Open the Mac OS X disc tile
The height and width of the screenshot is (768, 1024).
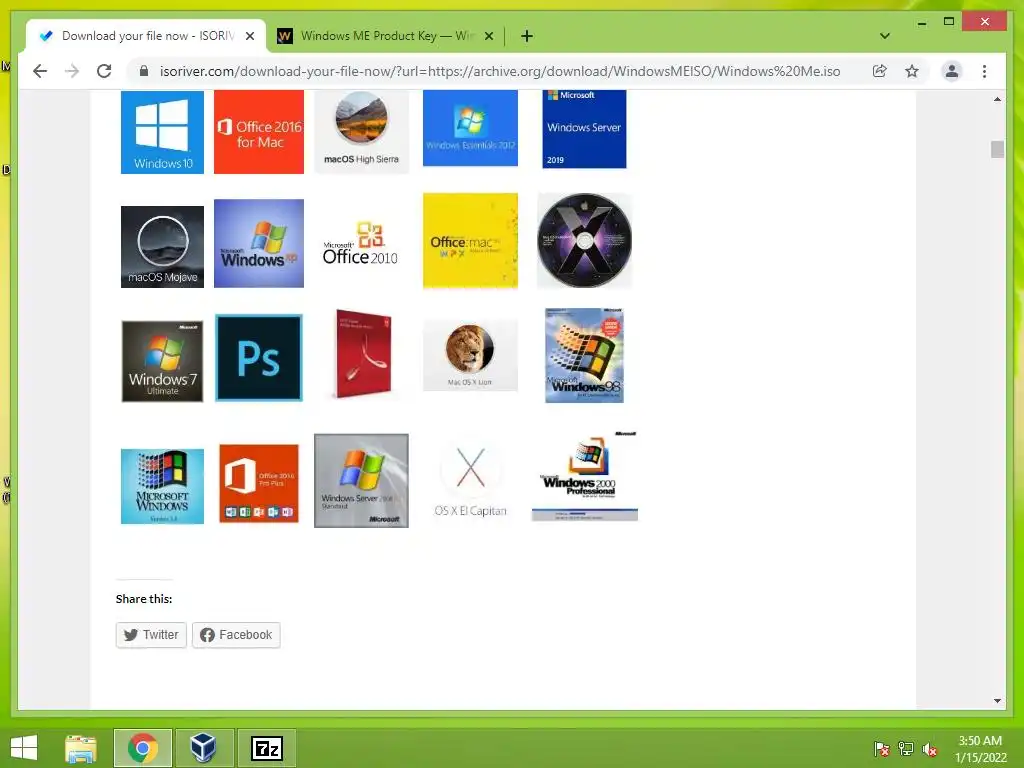(584, 240)
